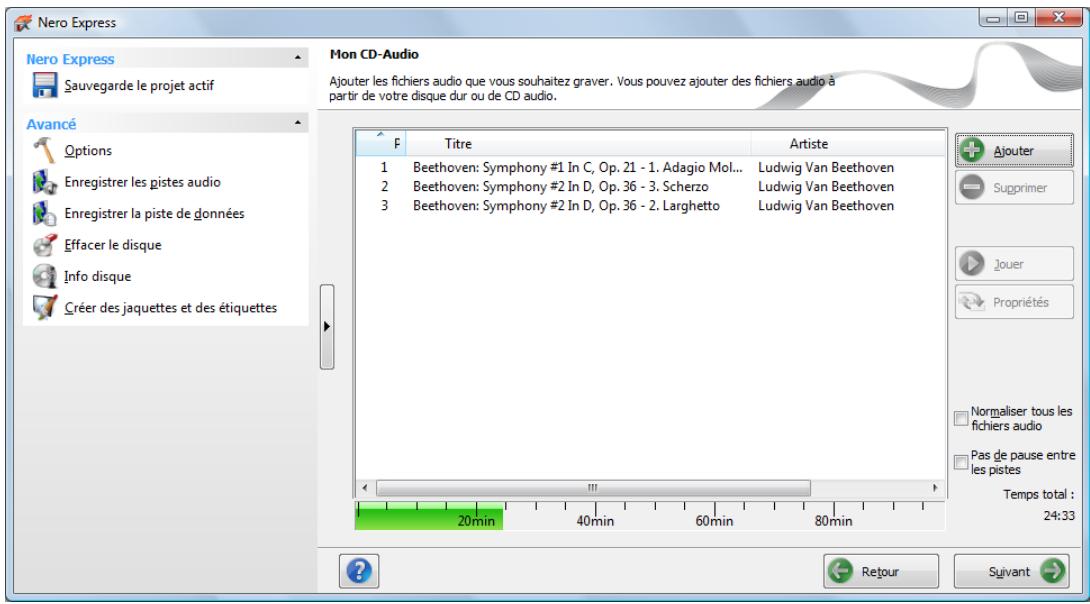Click the Effacer le disque eraser icon
The image size is (1090, 604).
(x=44, y=245)
